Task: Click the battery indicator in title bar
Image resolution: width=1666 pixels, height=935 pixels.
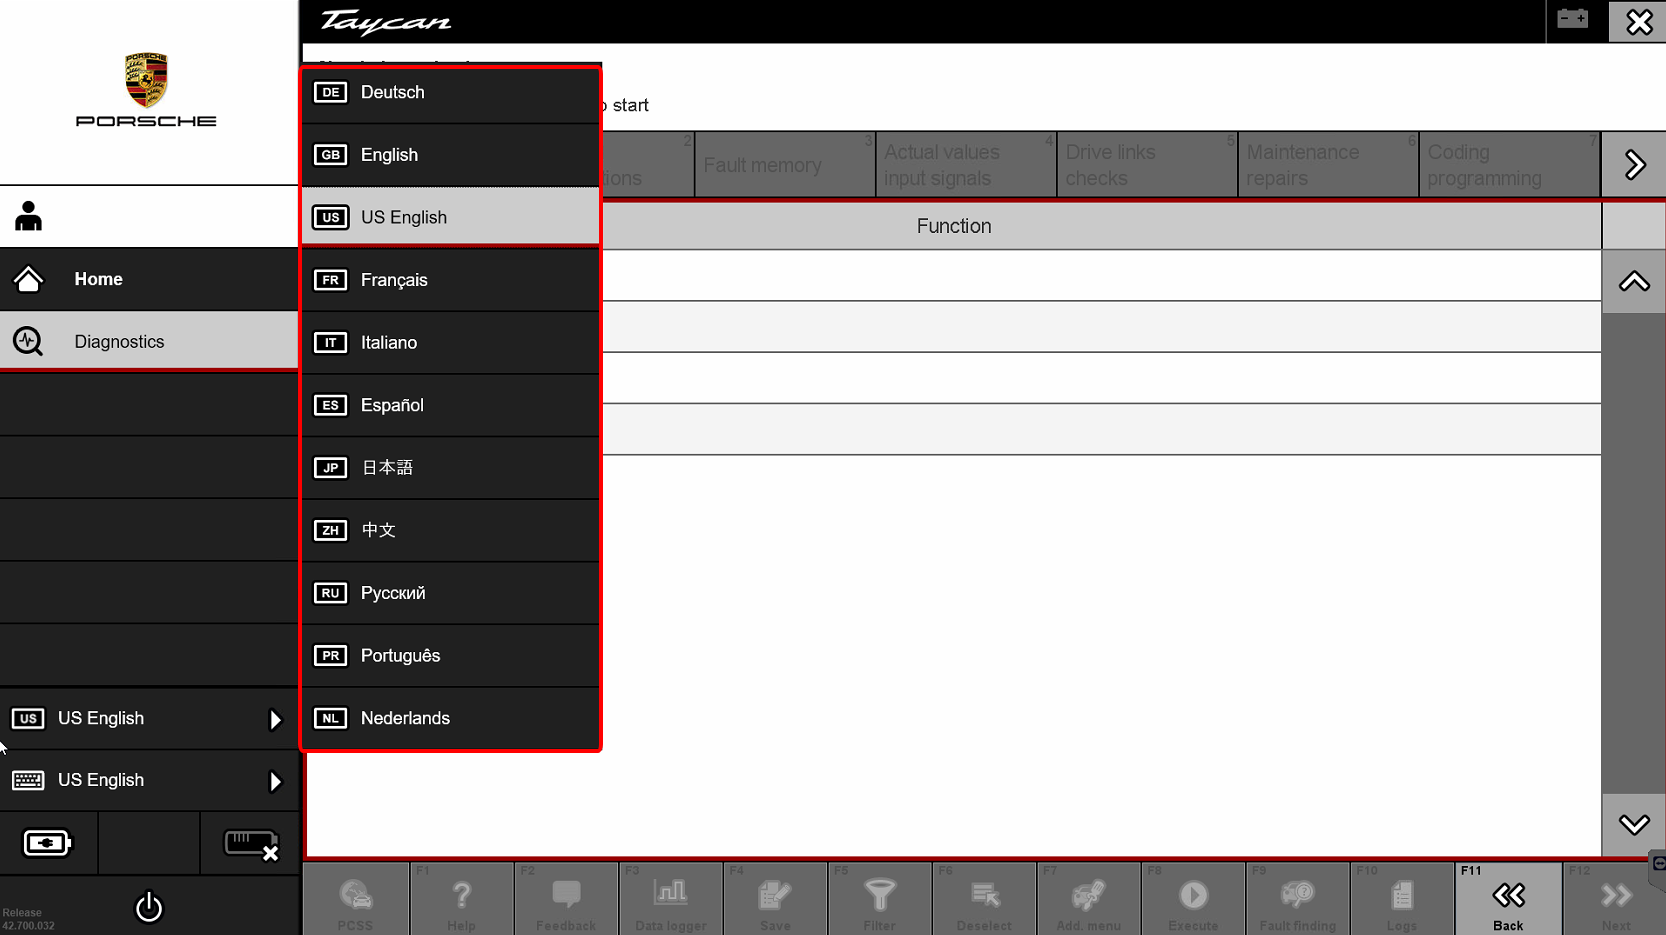Action: click(x=1572, y=20)
